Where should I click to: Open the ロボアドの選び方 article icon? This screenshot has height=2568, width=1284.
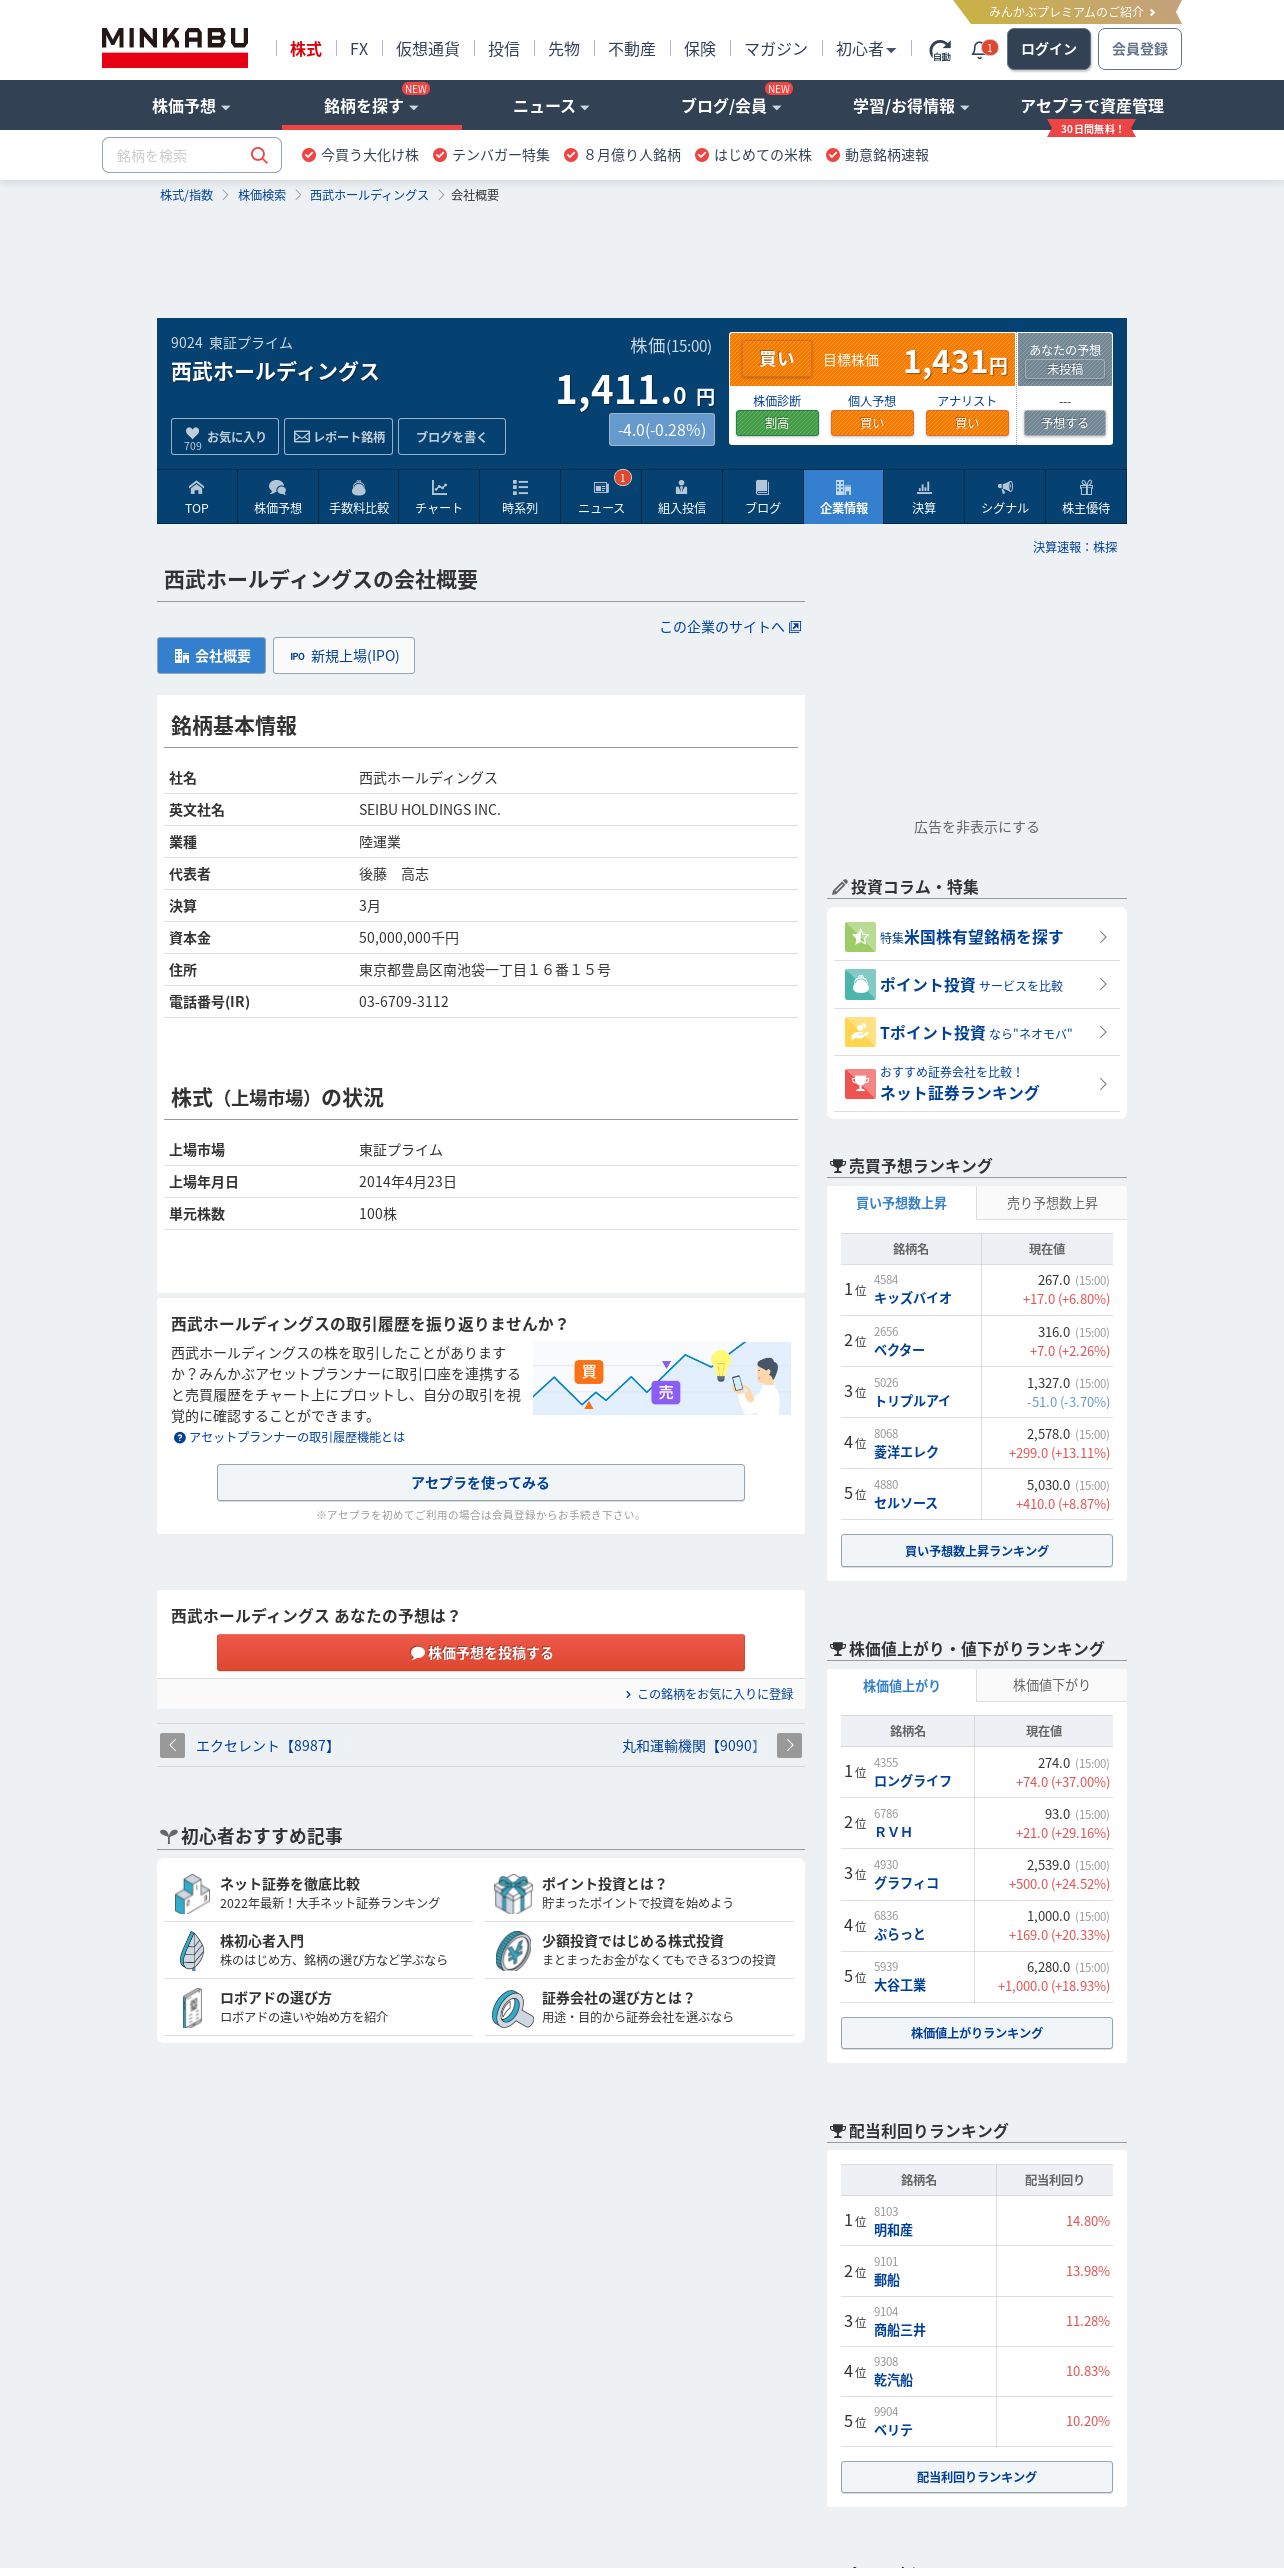coord(192,2007)
